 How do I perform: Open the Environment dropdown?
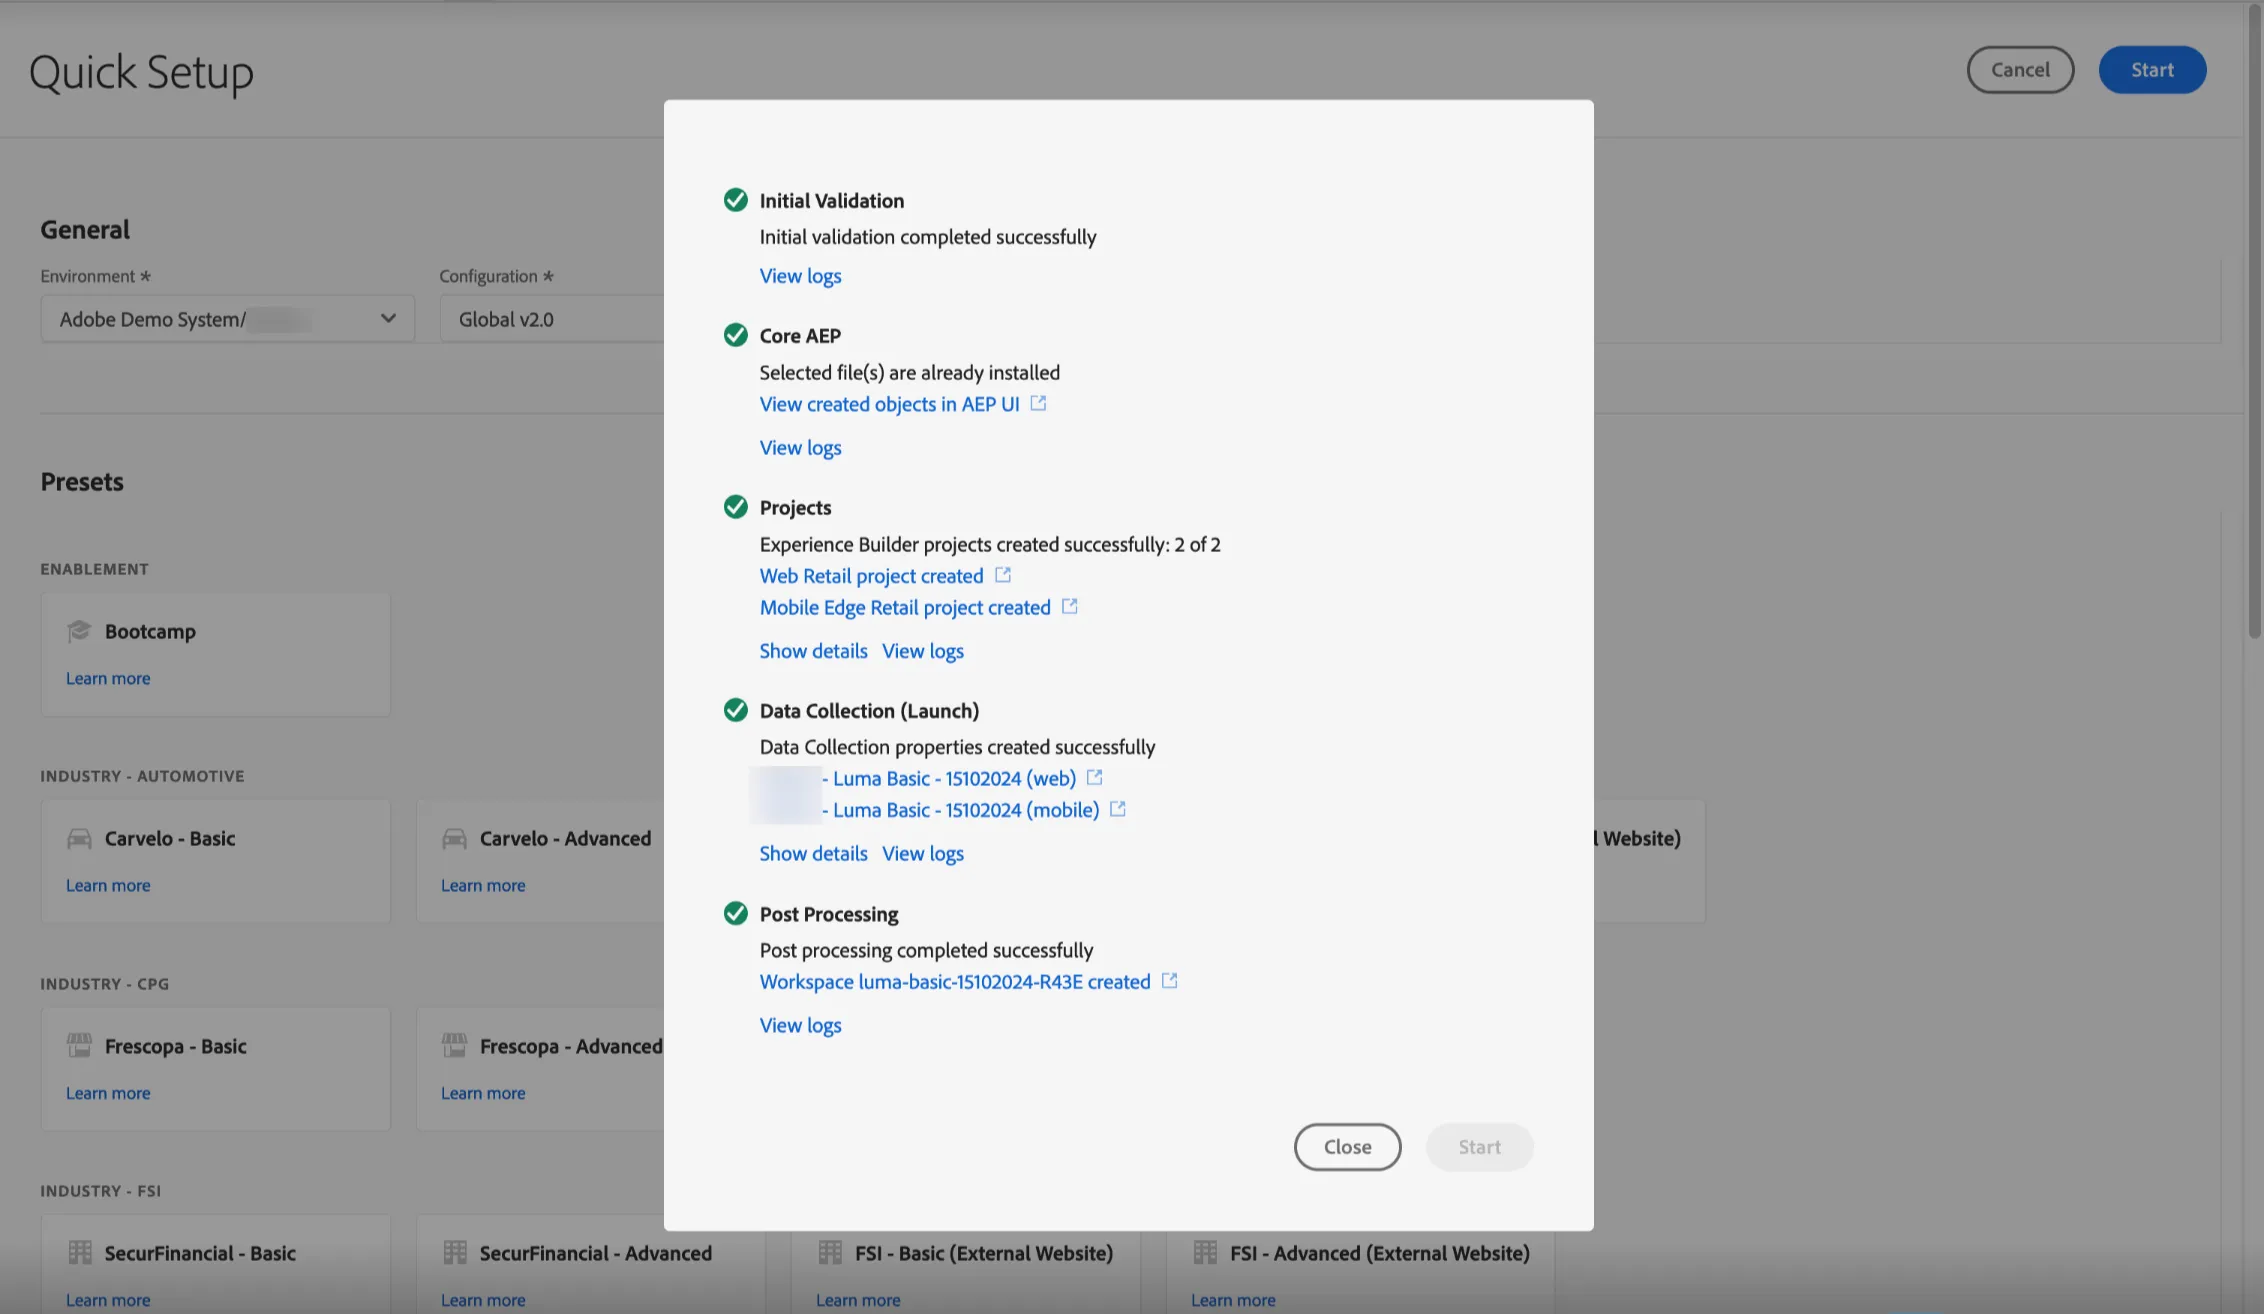(x=228, y=319)
